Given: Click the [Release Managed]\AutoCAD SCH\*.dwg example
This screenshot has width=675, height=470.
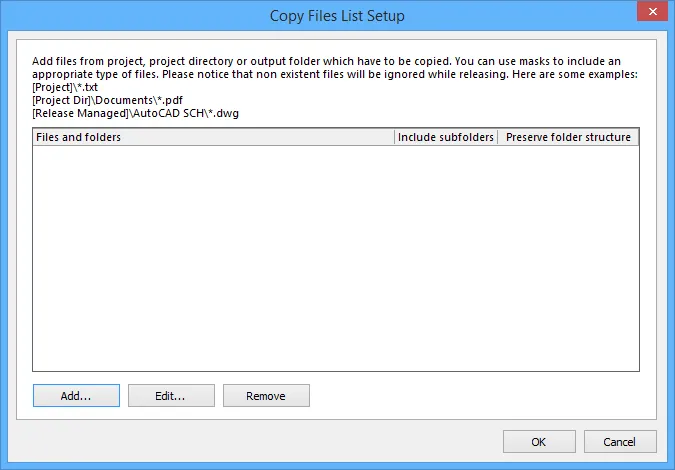Looking at the screenshot, I should pyautogui.click(x=135, y=113).
